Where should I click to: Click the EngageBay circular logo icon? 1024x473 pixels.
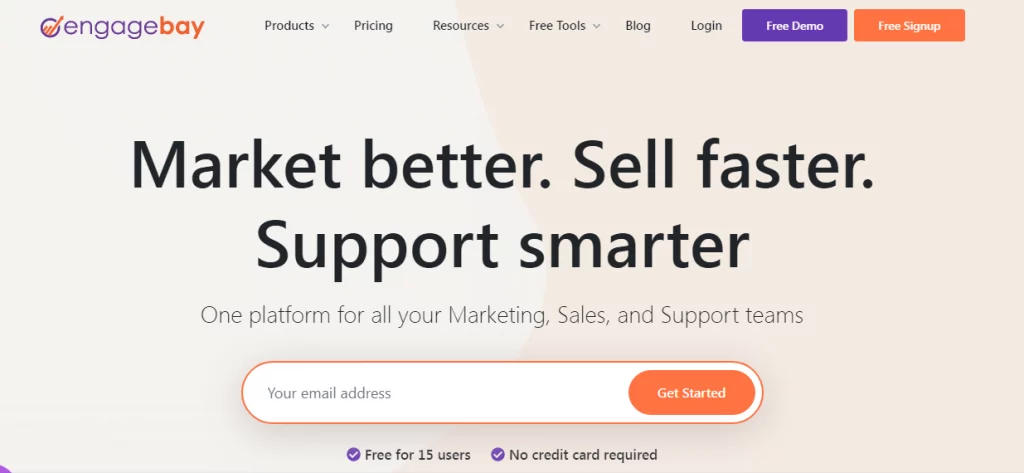[x=51, y=27]
